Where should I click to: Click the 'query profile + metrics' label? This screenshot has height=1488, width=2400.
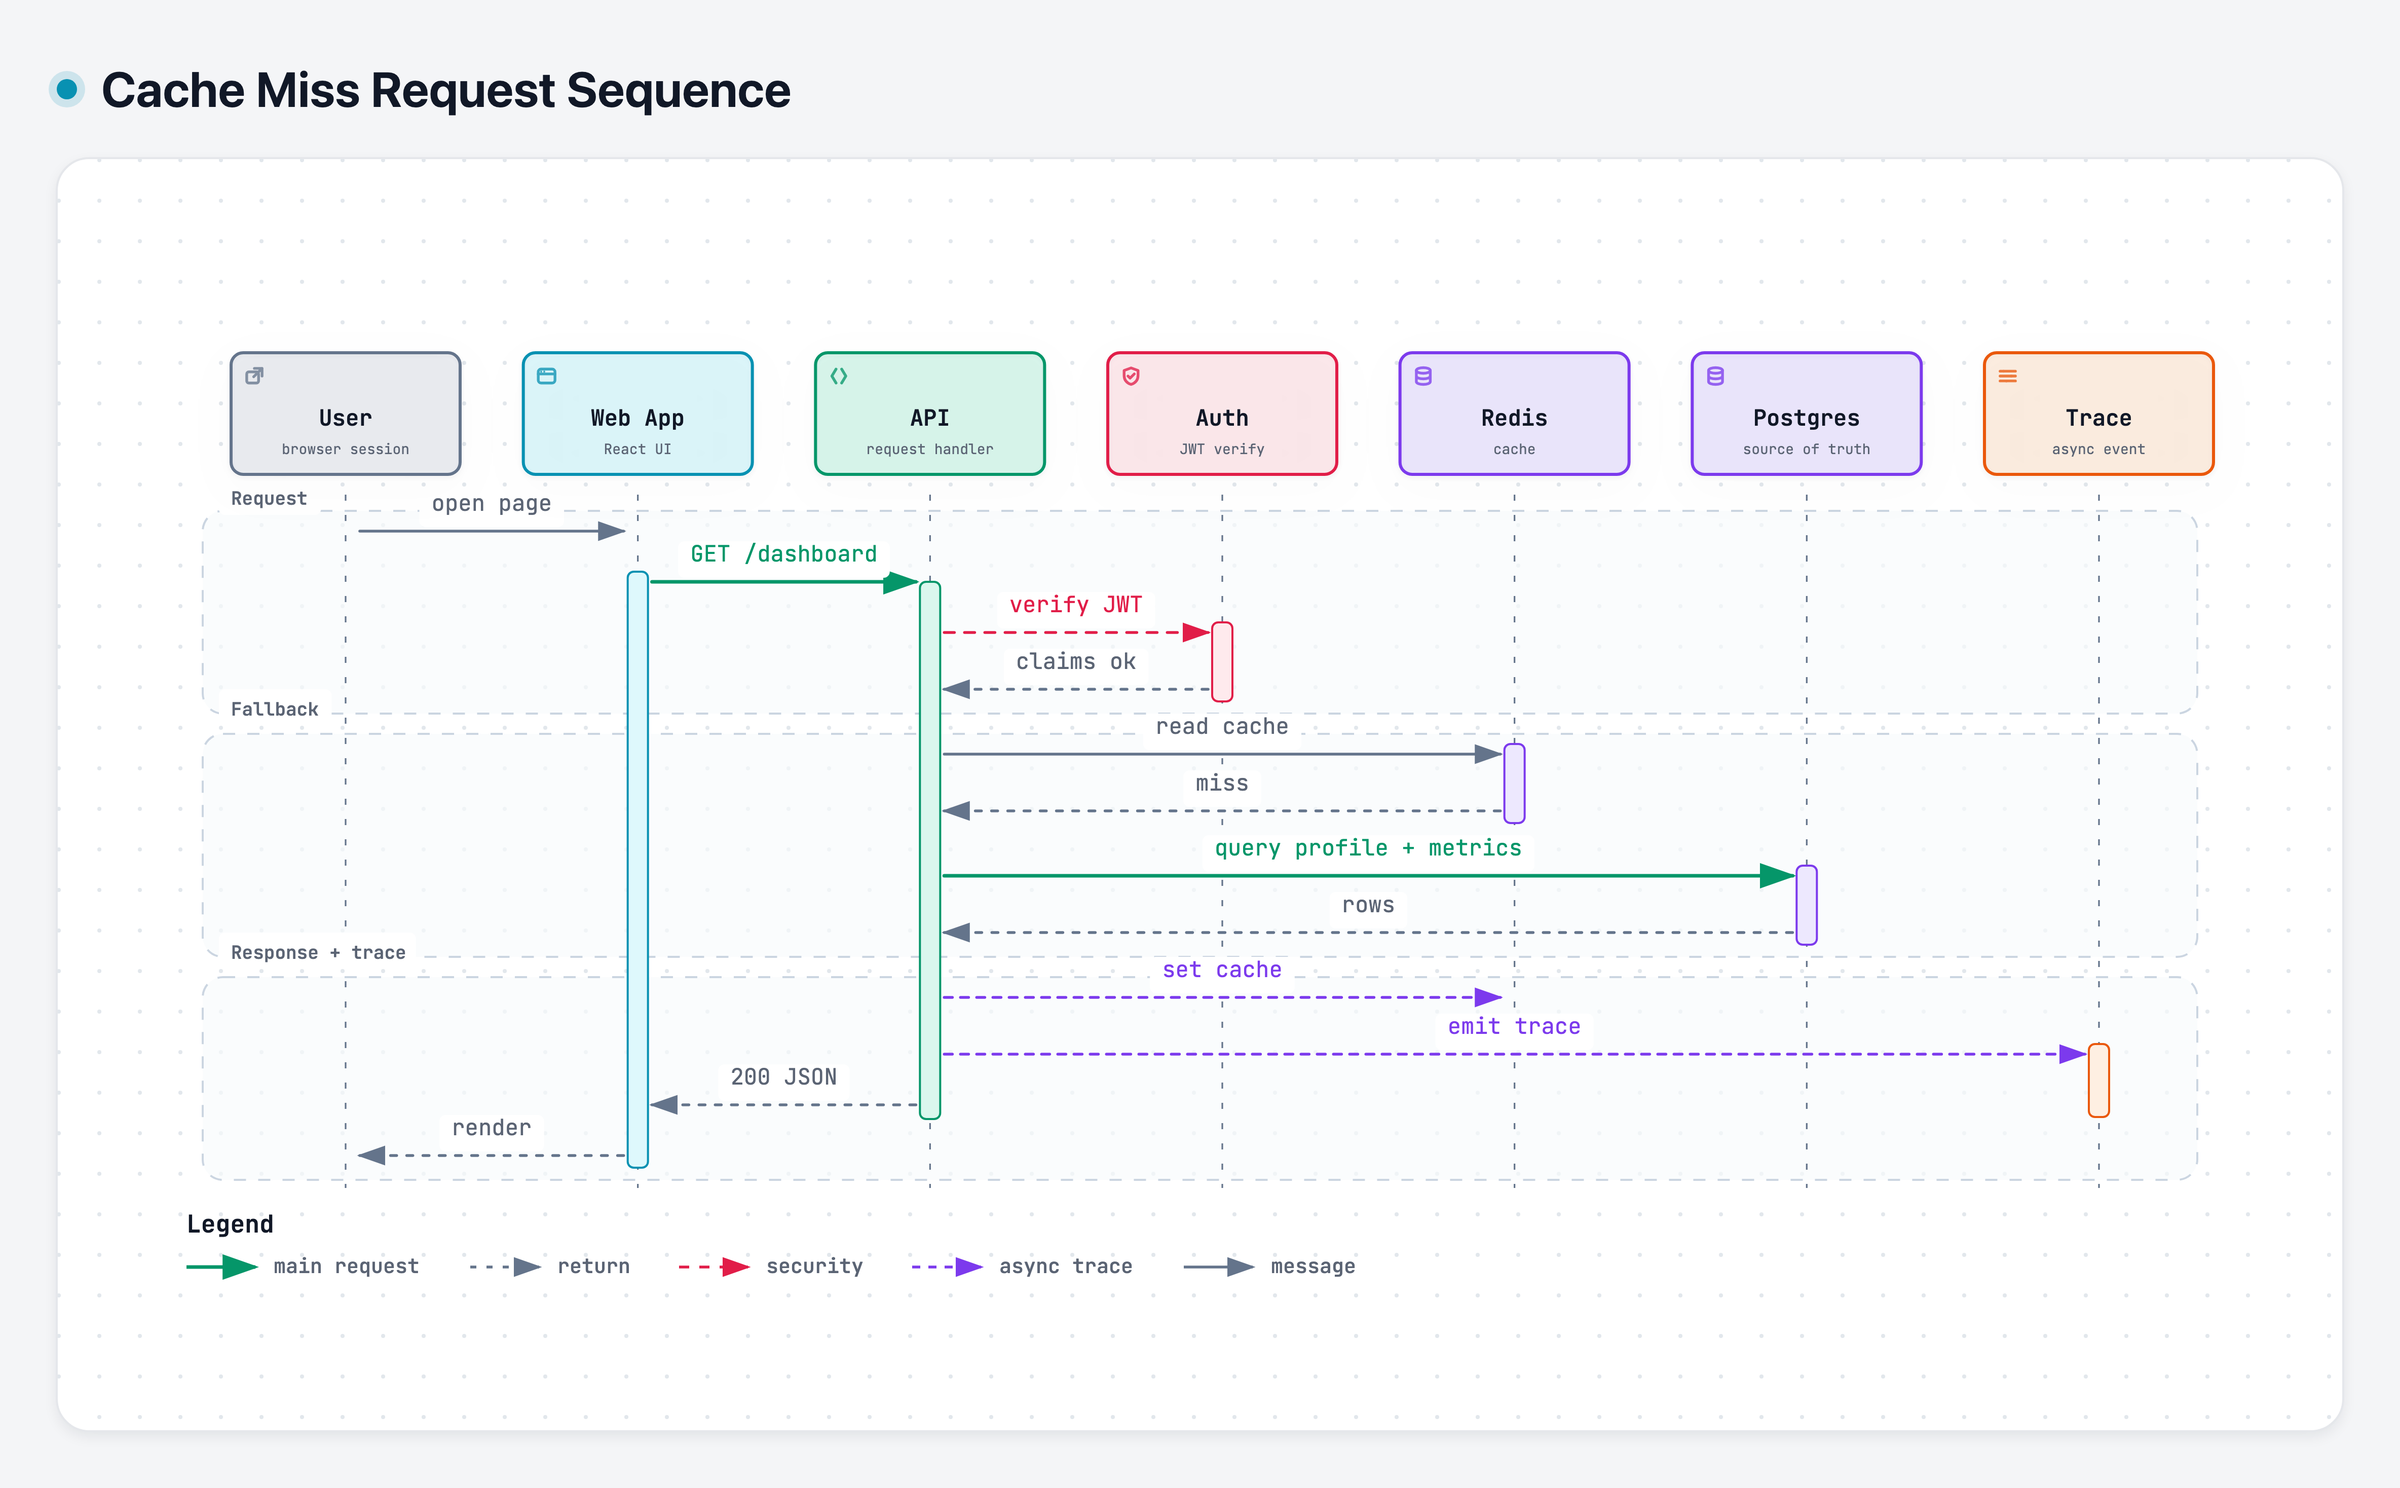1368,848
